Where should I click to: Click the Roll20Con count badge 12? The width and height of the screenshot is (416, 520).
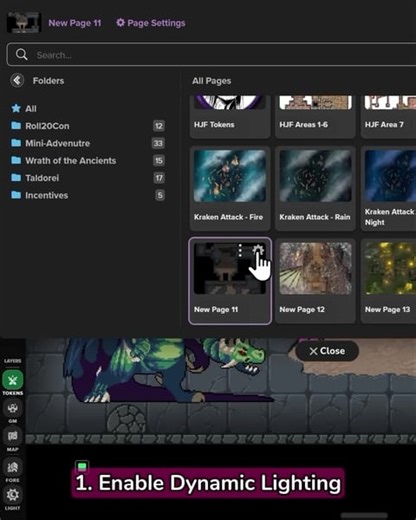tap(159, 126)
